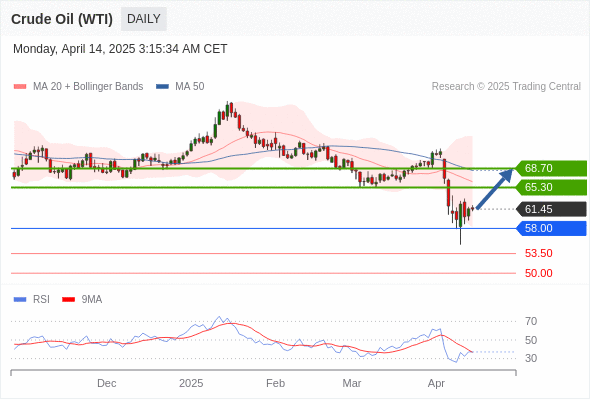This screenshot has width=590, height=400.
Task: Toggle the RSI legend label
Action: pyautogui.click(x=41, y=300)
